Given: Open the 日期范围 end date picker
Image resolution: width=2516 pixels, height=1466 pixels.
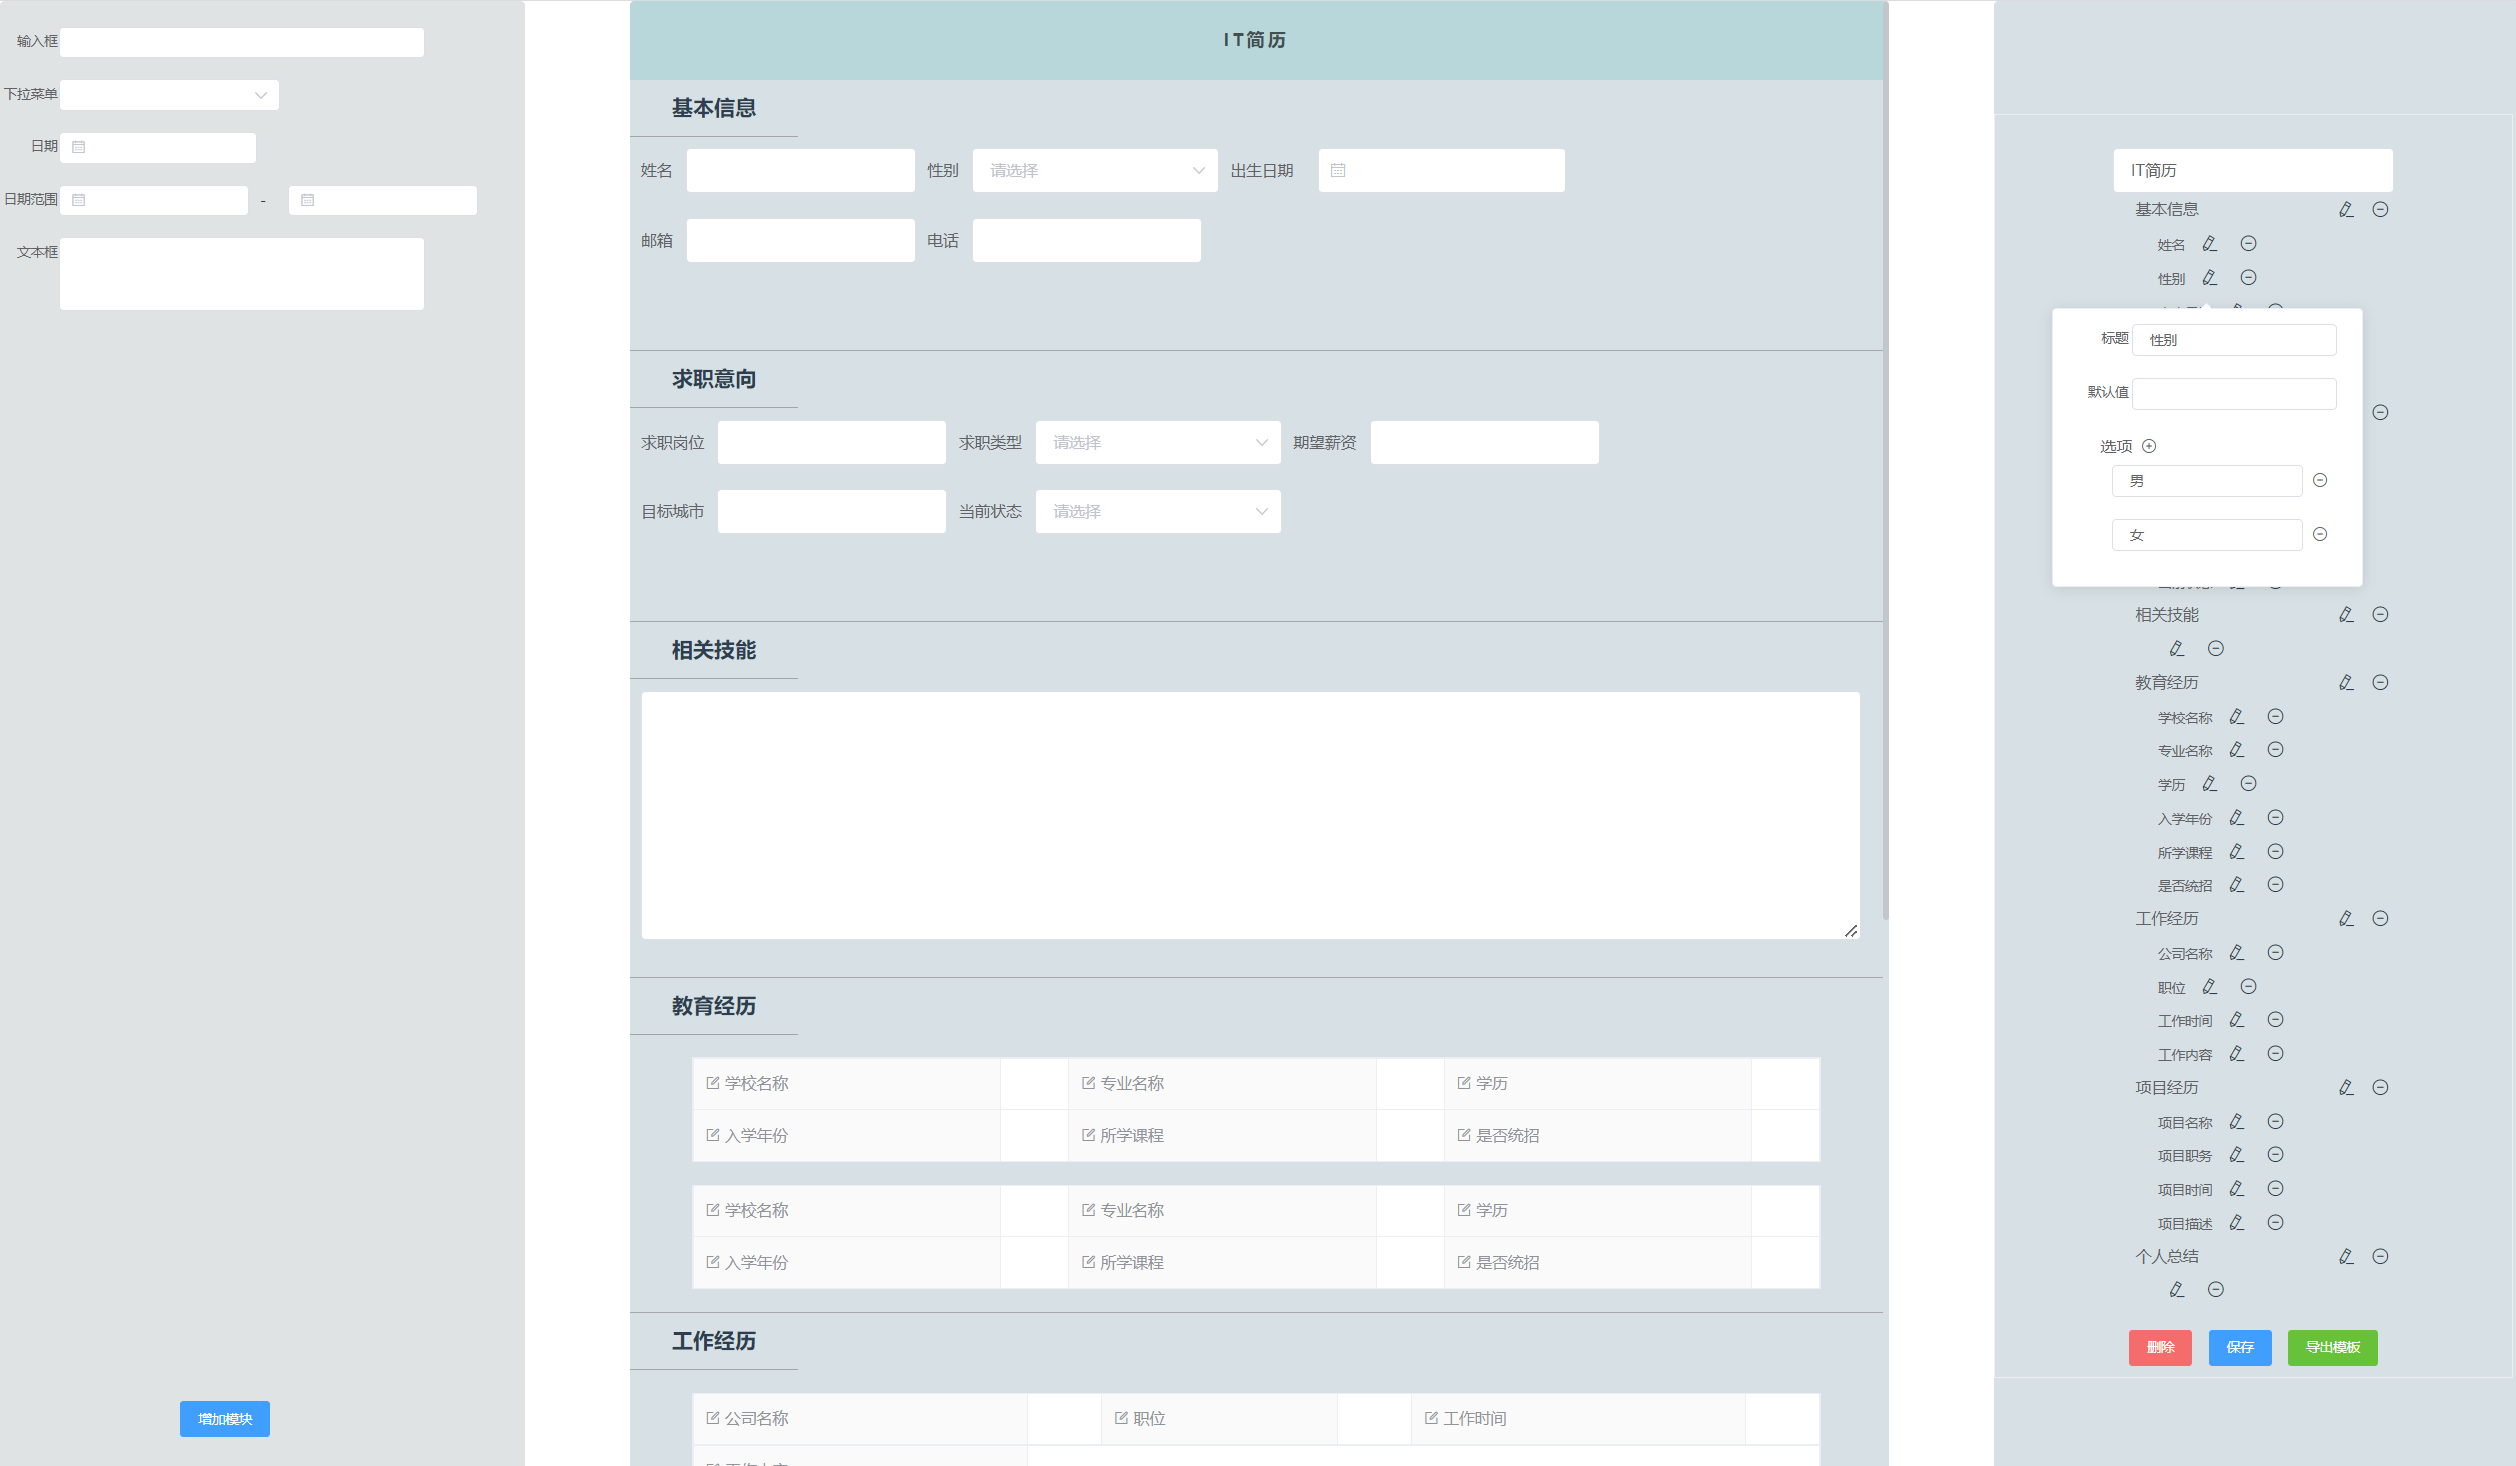Looking at the screenshot, I should point(383,200).
